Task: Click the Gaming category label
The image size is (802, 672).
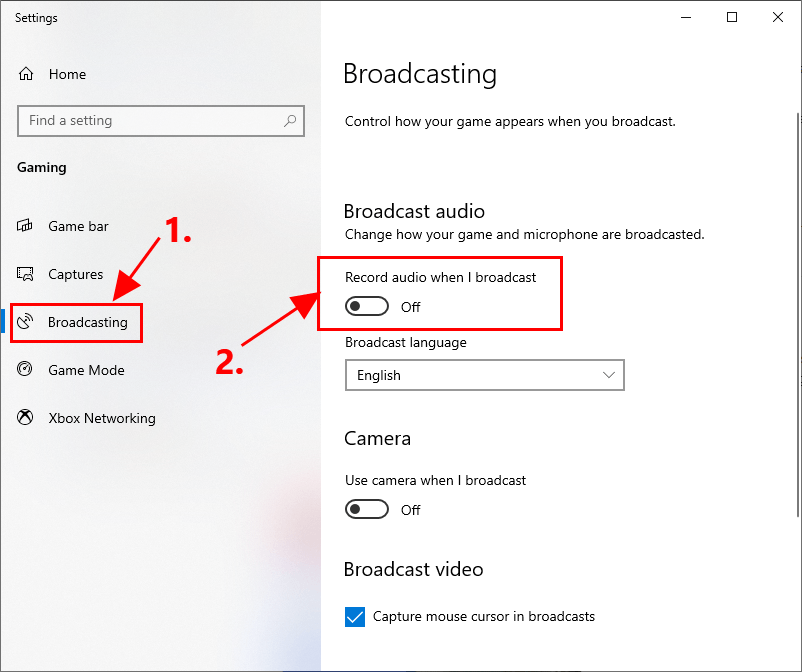Action: 41,168
